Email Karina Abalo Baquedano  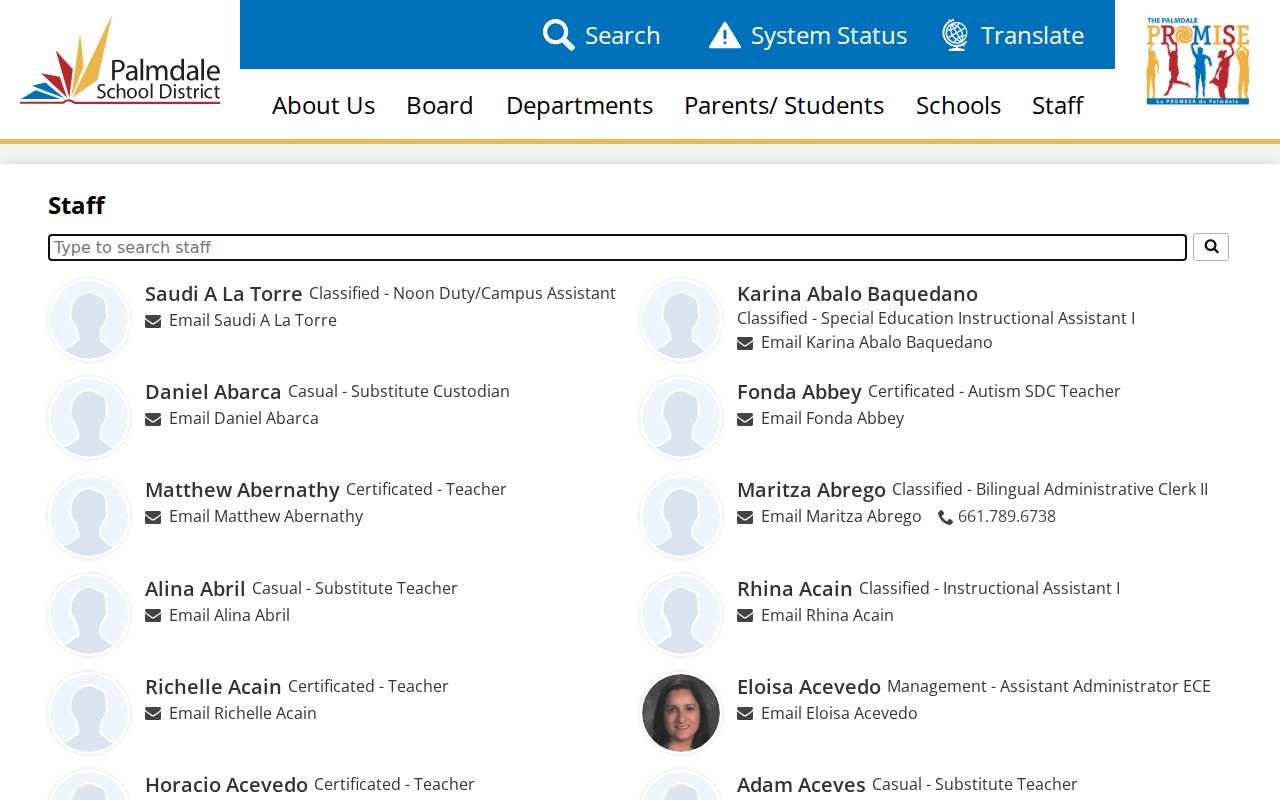tap(865, 343)
